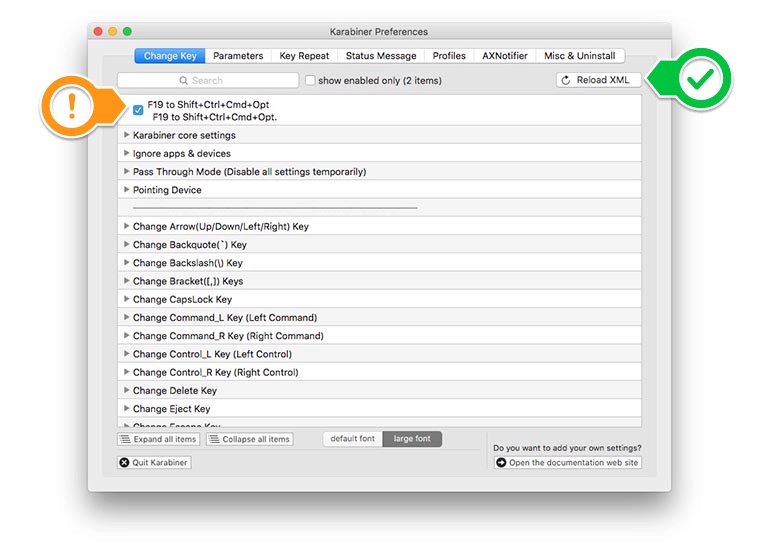Click the green zoom window button
The image size is (760, 550).
(127, 31)
